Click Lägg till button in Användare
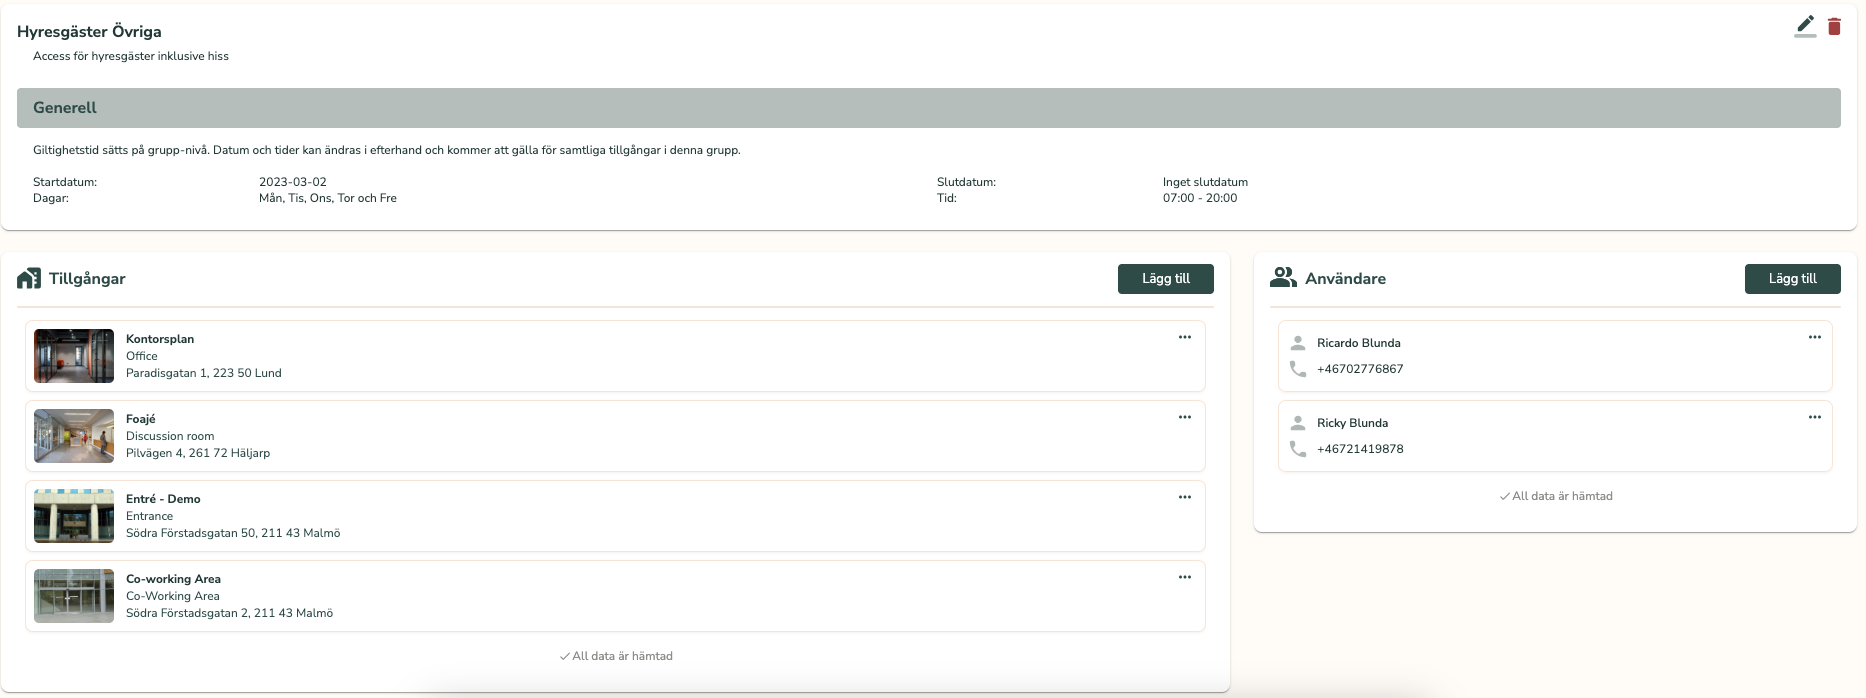Image resolution: width=1866 pixels, height=698 pixels. click(x=1792, y=279)
